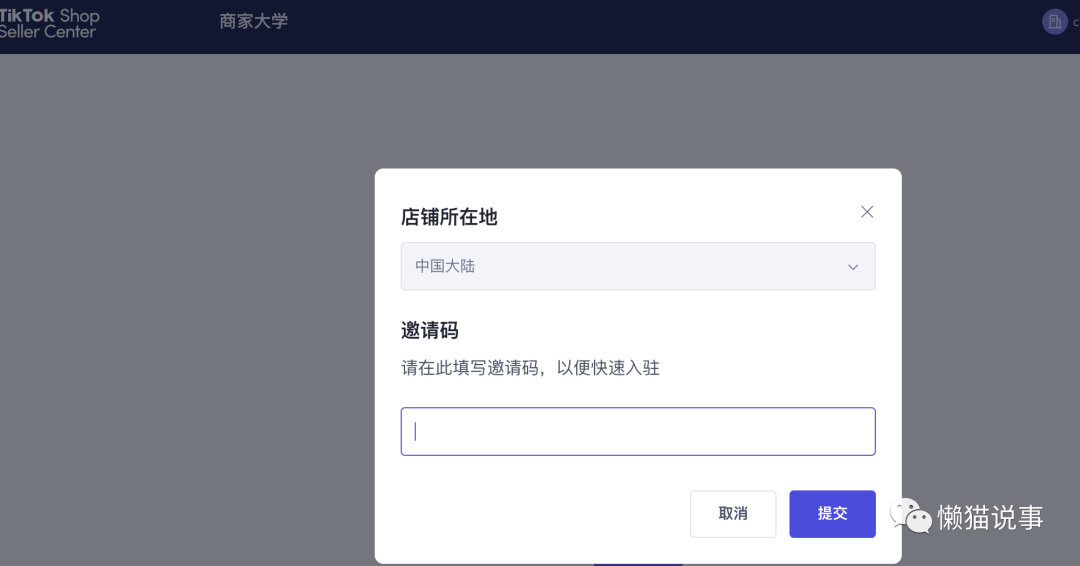Screen dimensions: 1080x566
Task: Close the 店铺所在地 dialog with X
Action: 866,212
